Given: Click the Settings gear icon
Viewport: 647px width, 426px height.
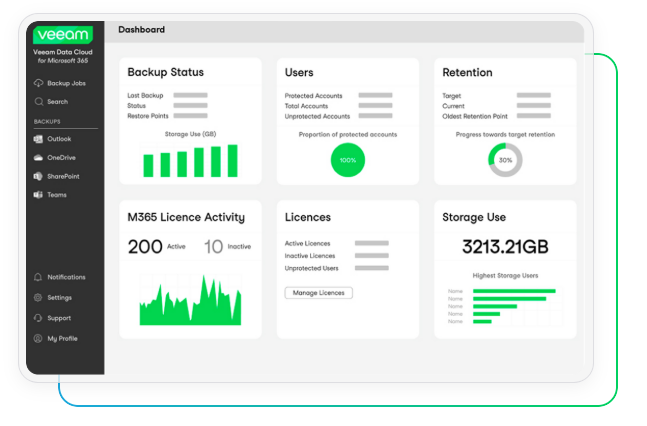Looking at the screenshot, I should coord(38,297).
